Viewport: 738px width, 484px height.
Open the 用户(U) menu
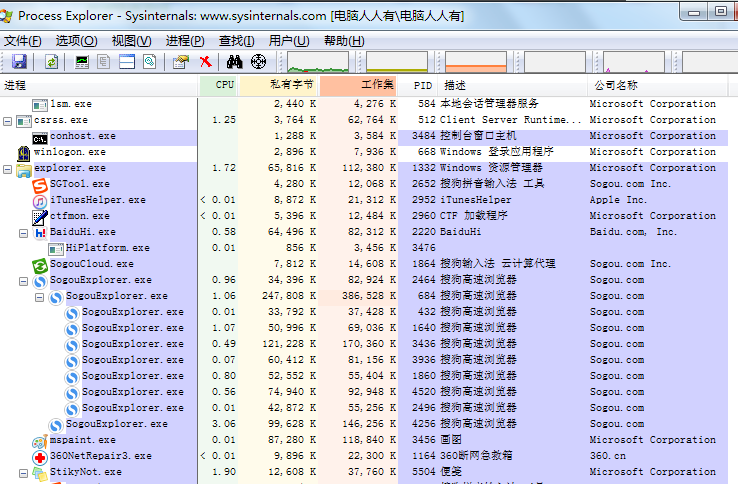(289, 41)
